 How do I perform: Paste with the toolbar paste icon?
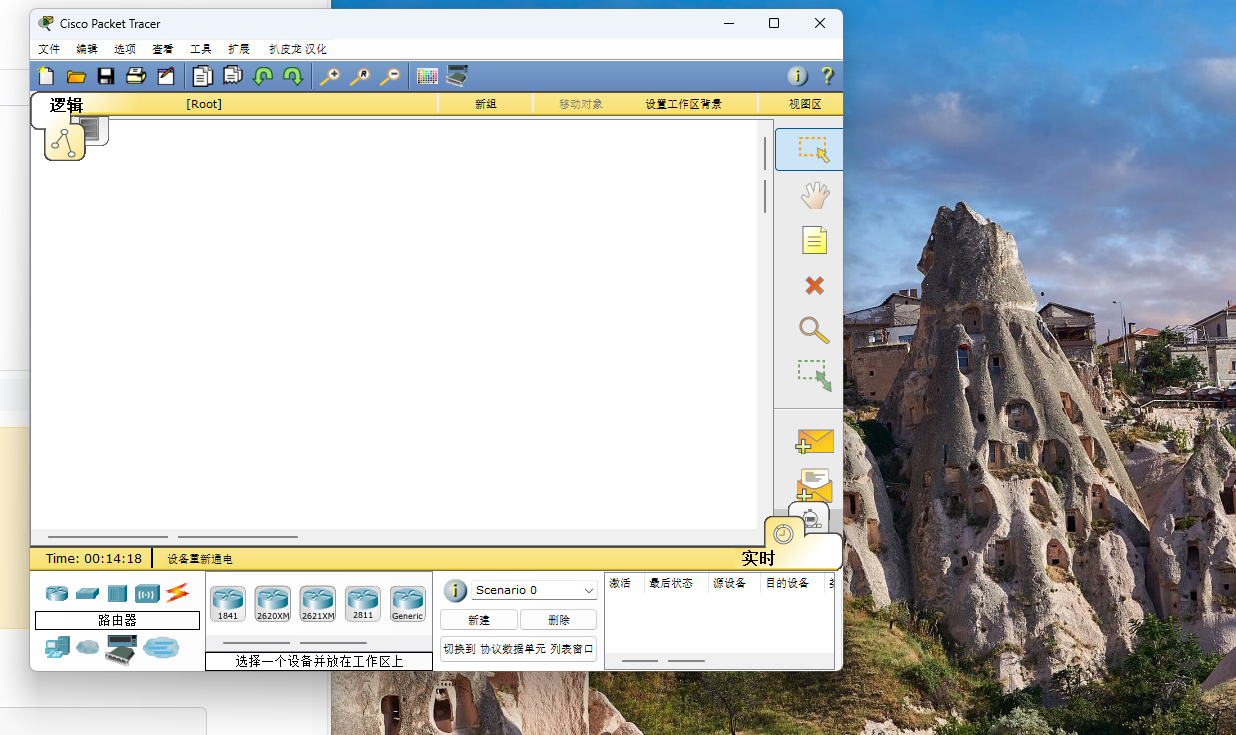pos(233,76)
